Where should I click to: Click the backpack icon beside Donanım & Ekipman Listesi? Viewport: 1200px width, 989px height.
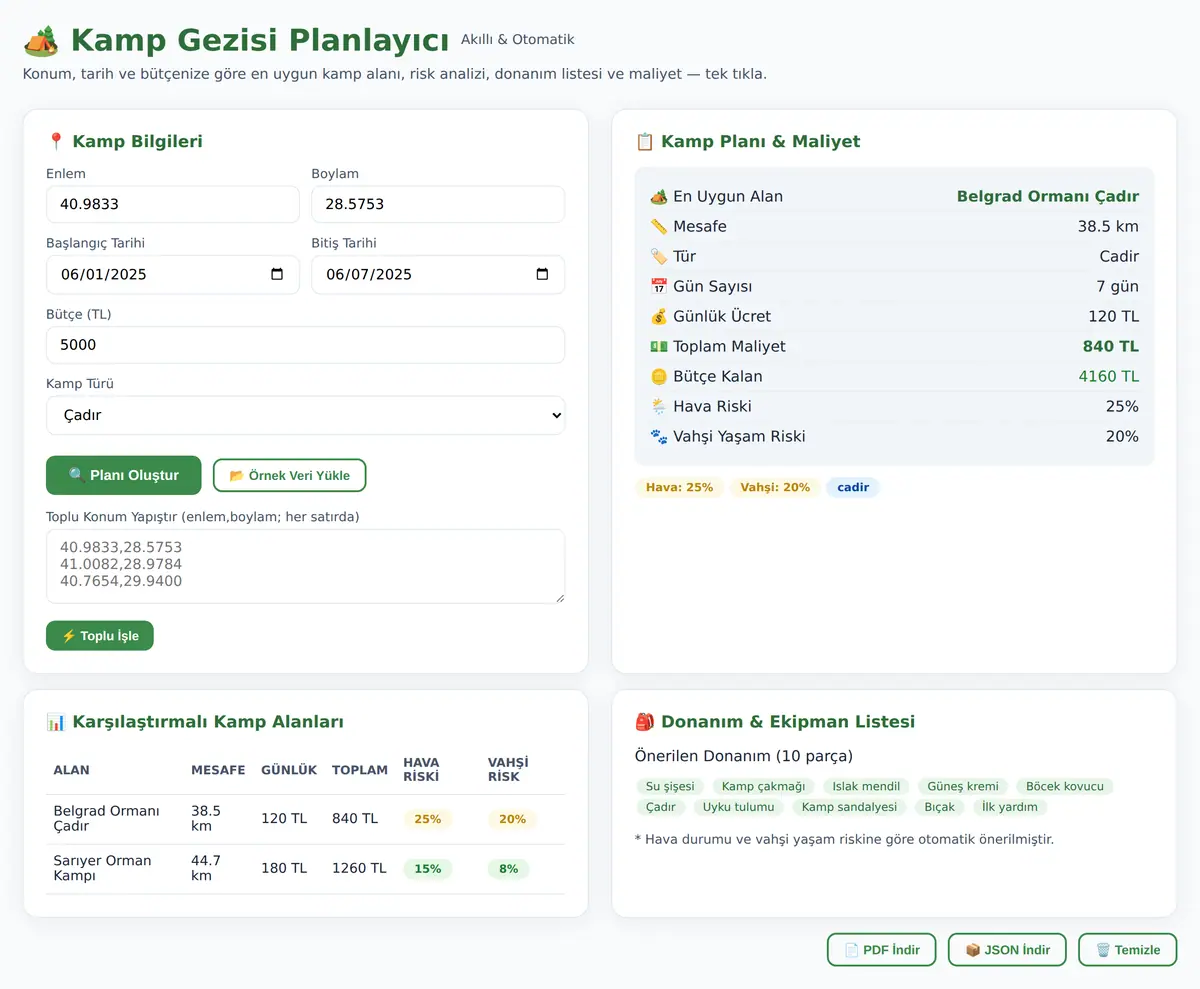pyautogui.click(x=645, y=722)
